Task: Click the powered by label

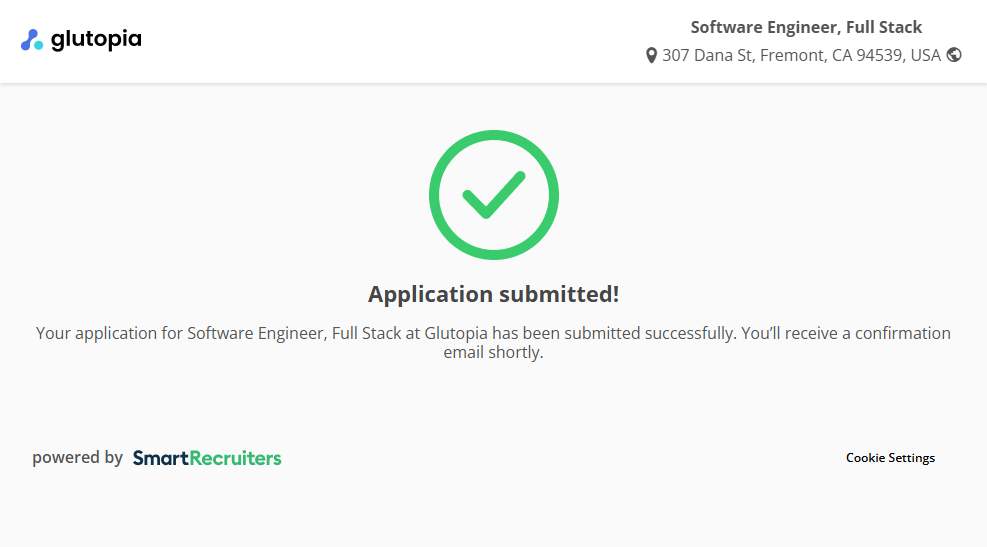Action: [x=77, y=458]
